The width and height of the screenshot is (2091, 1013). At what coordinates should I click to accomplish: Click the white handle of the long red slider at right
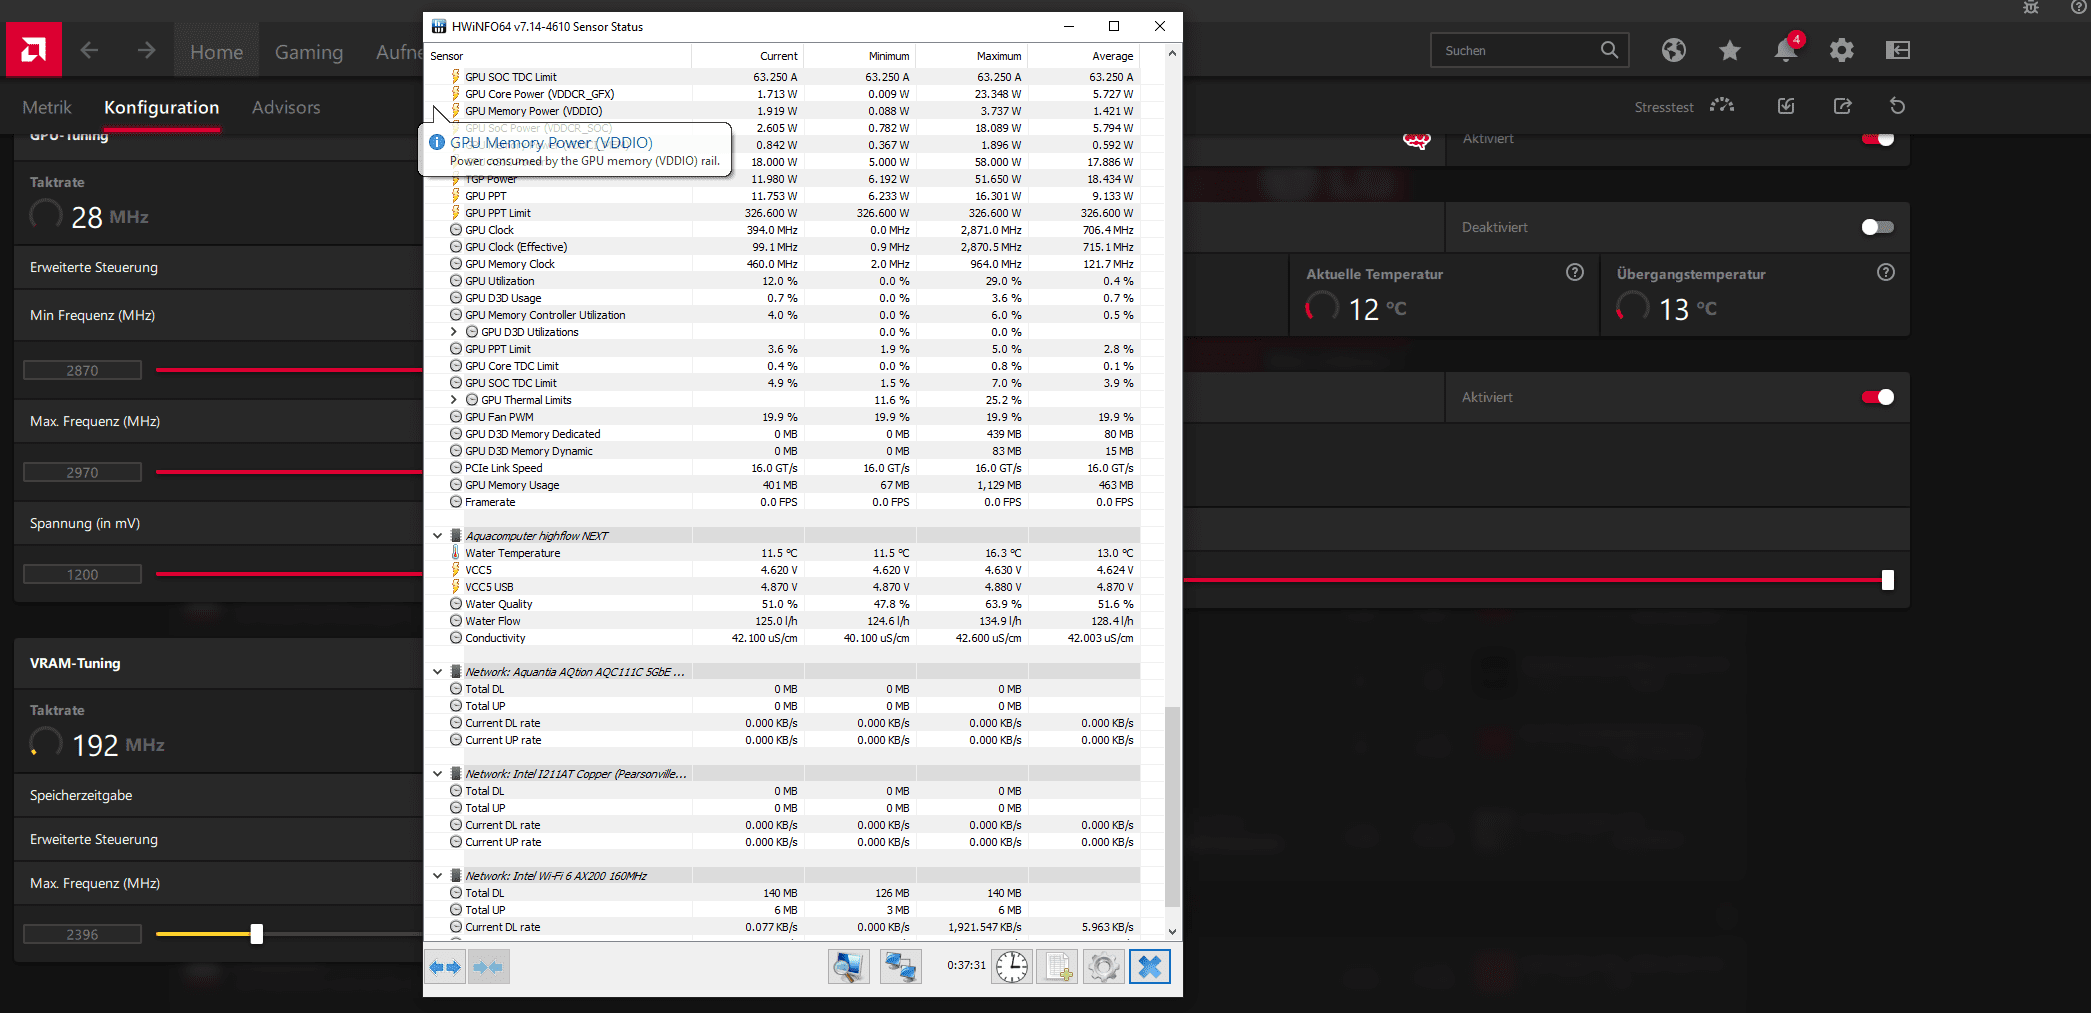point(1888,580)
